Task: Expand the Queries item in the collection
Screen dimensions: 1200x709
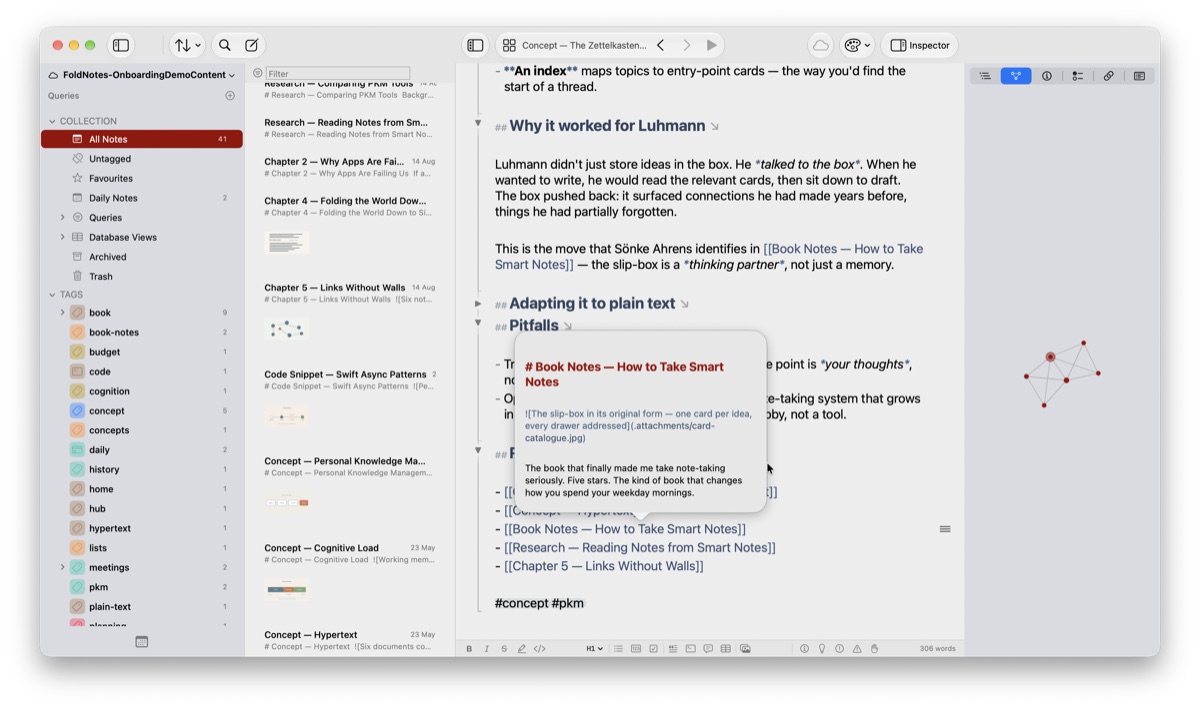Action: [x=62, y=217]
